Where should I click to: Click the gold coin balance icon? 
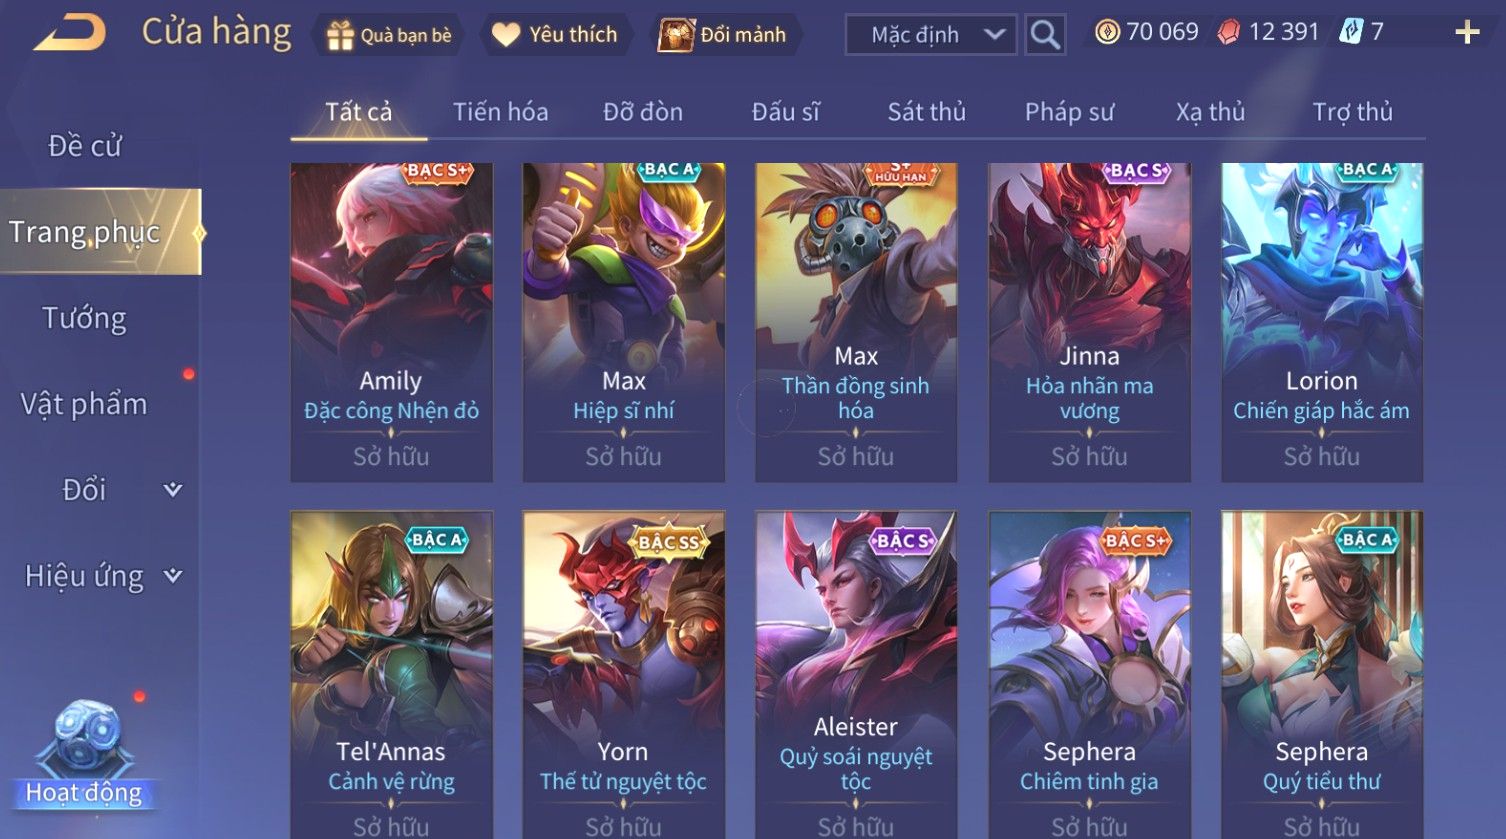pos(1107,32)
